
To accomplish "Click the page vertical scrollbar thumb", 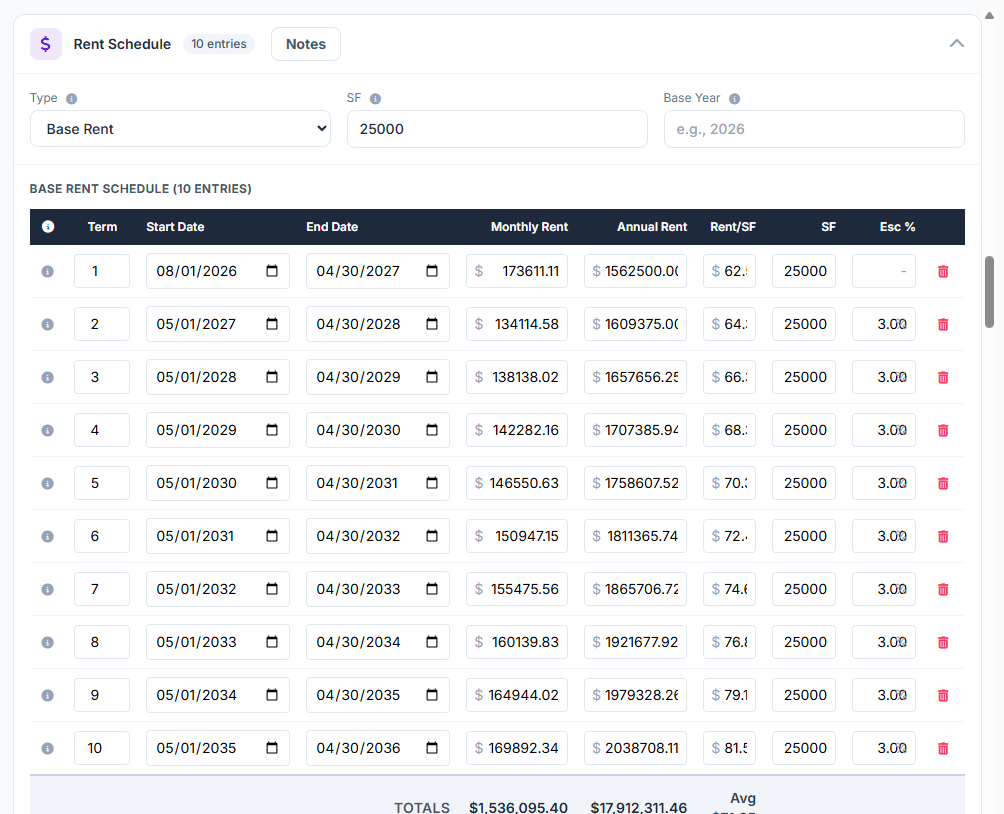I will 989,291.
